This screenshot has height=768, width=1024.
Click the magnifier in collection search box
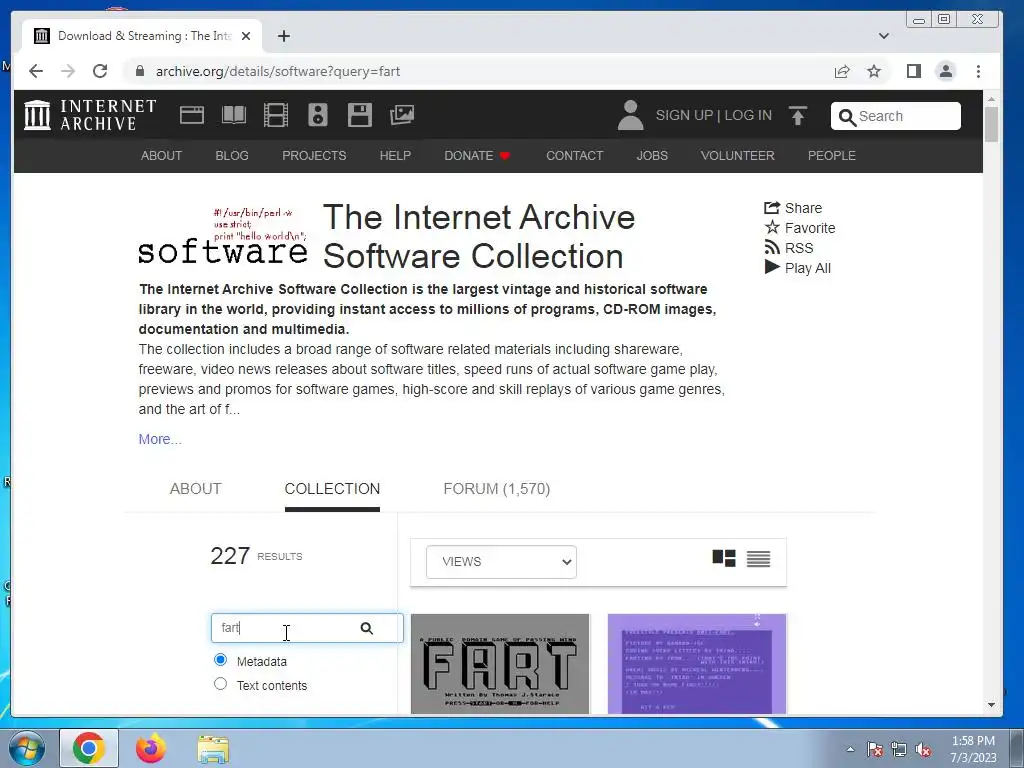[x=366, y=628]
